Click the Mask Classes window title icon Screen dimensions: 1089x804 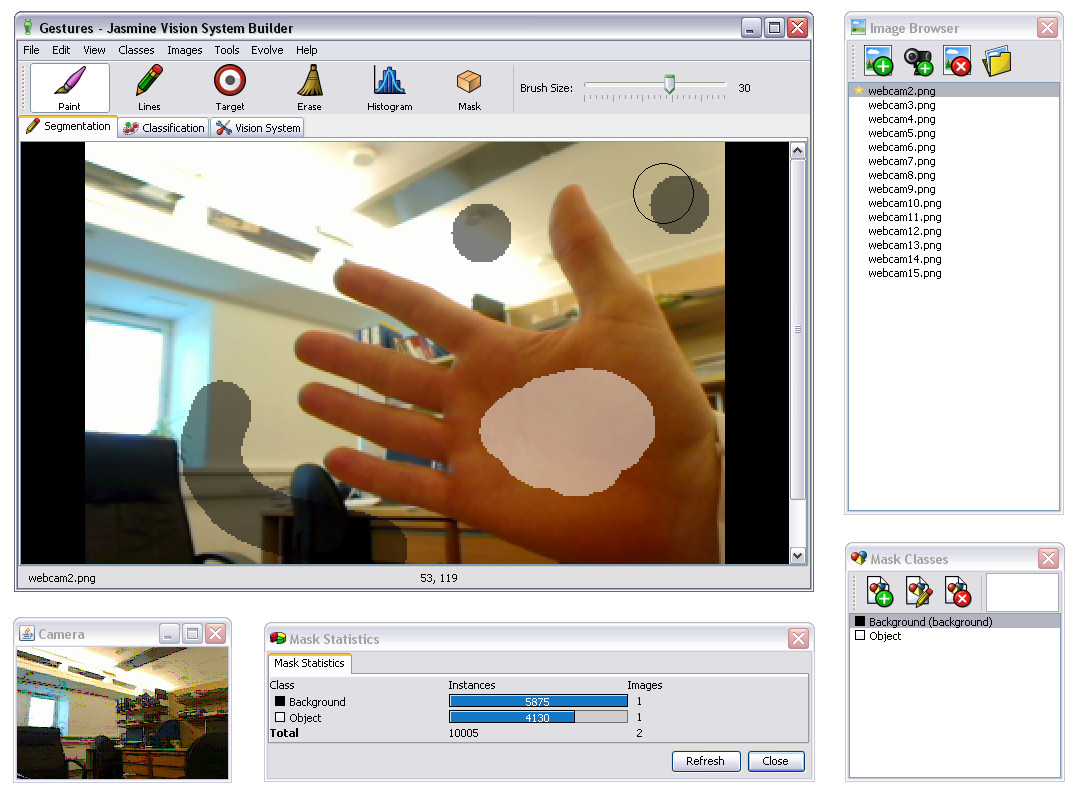(x=859, y=558)
